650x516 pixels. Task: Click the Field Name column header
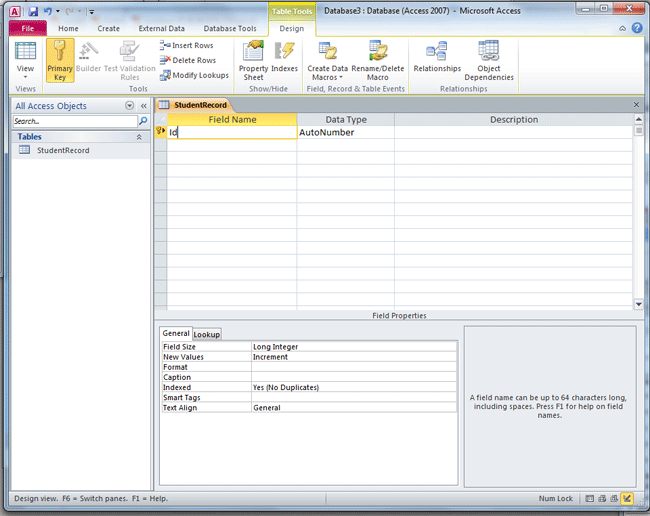tap(232, 120)
